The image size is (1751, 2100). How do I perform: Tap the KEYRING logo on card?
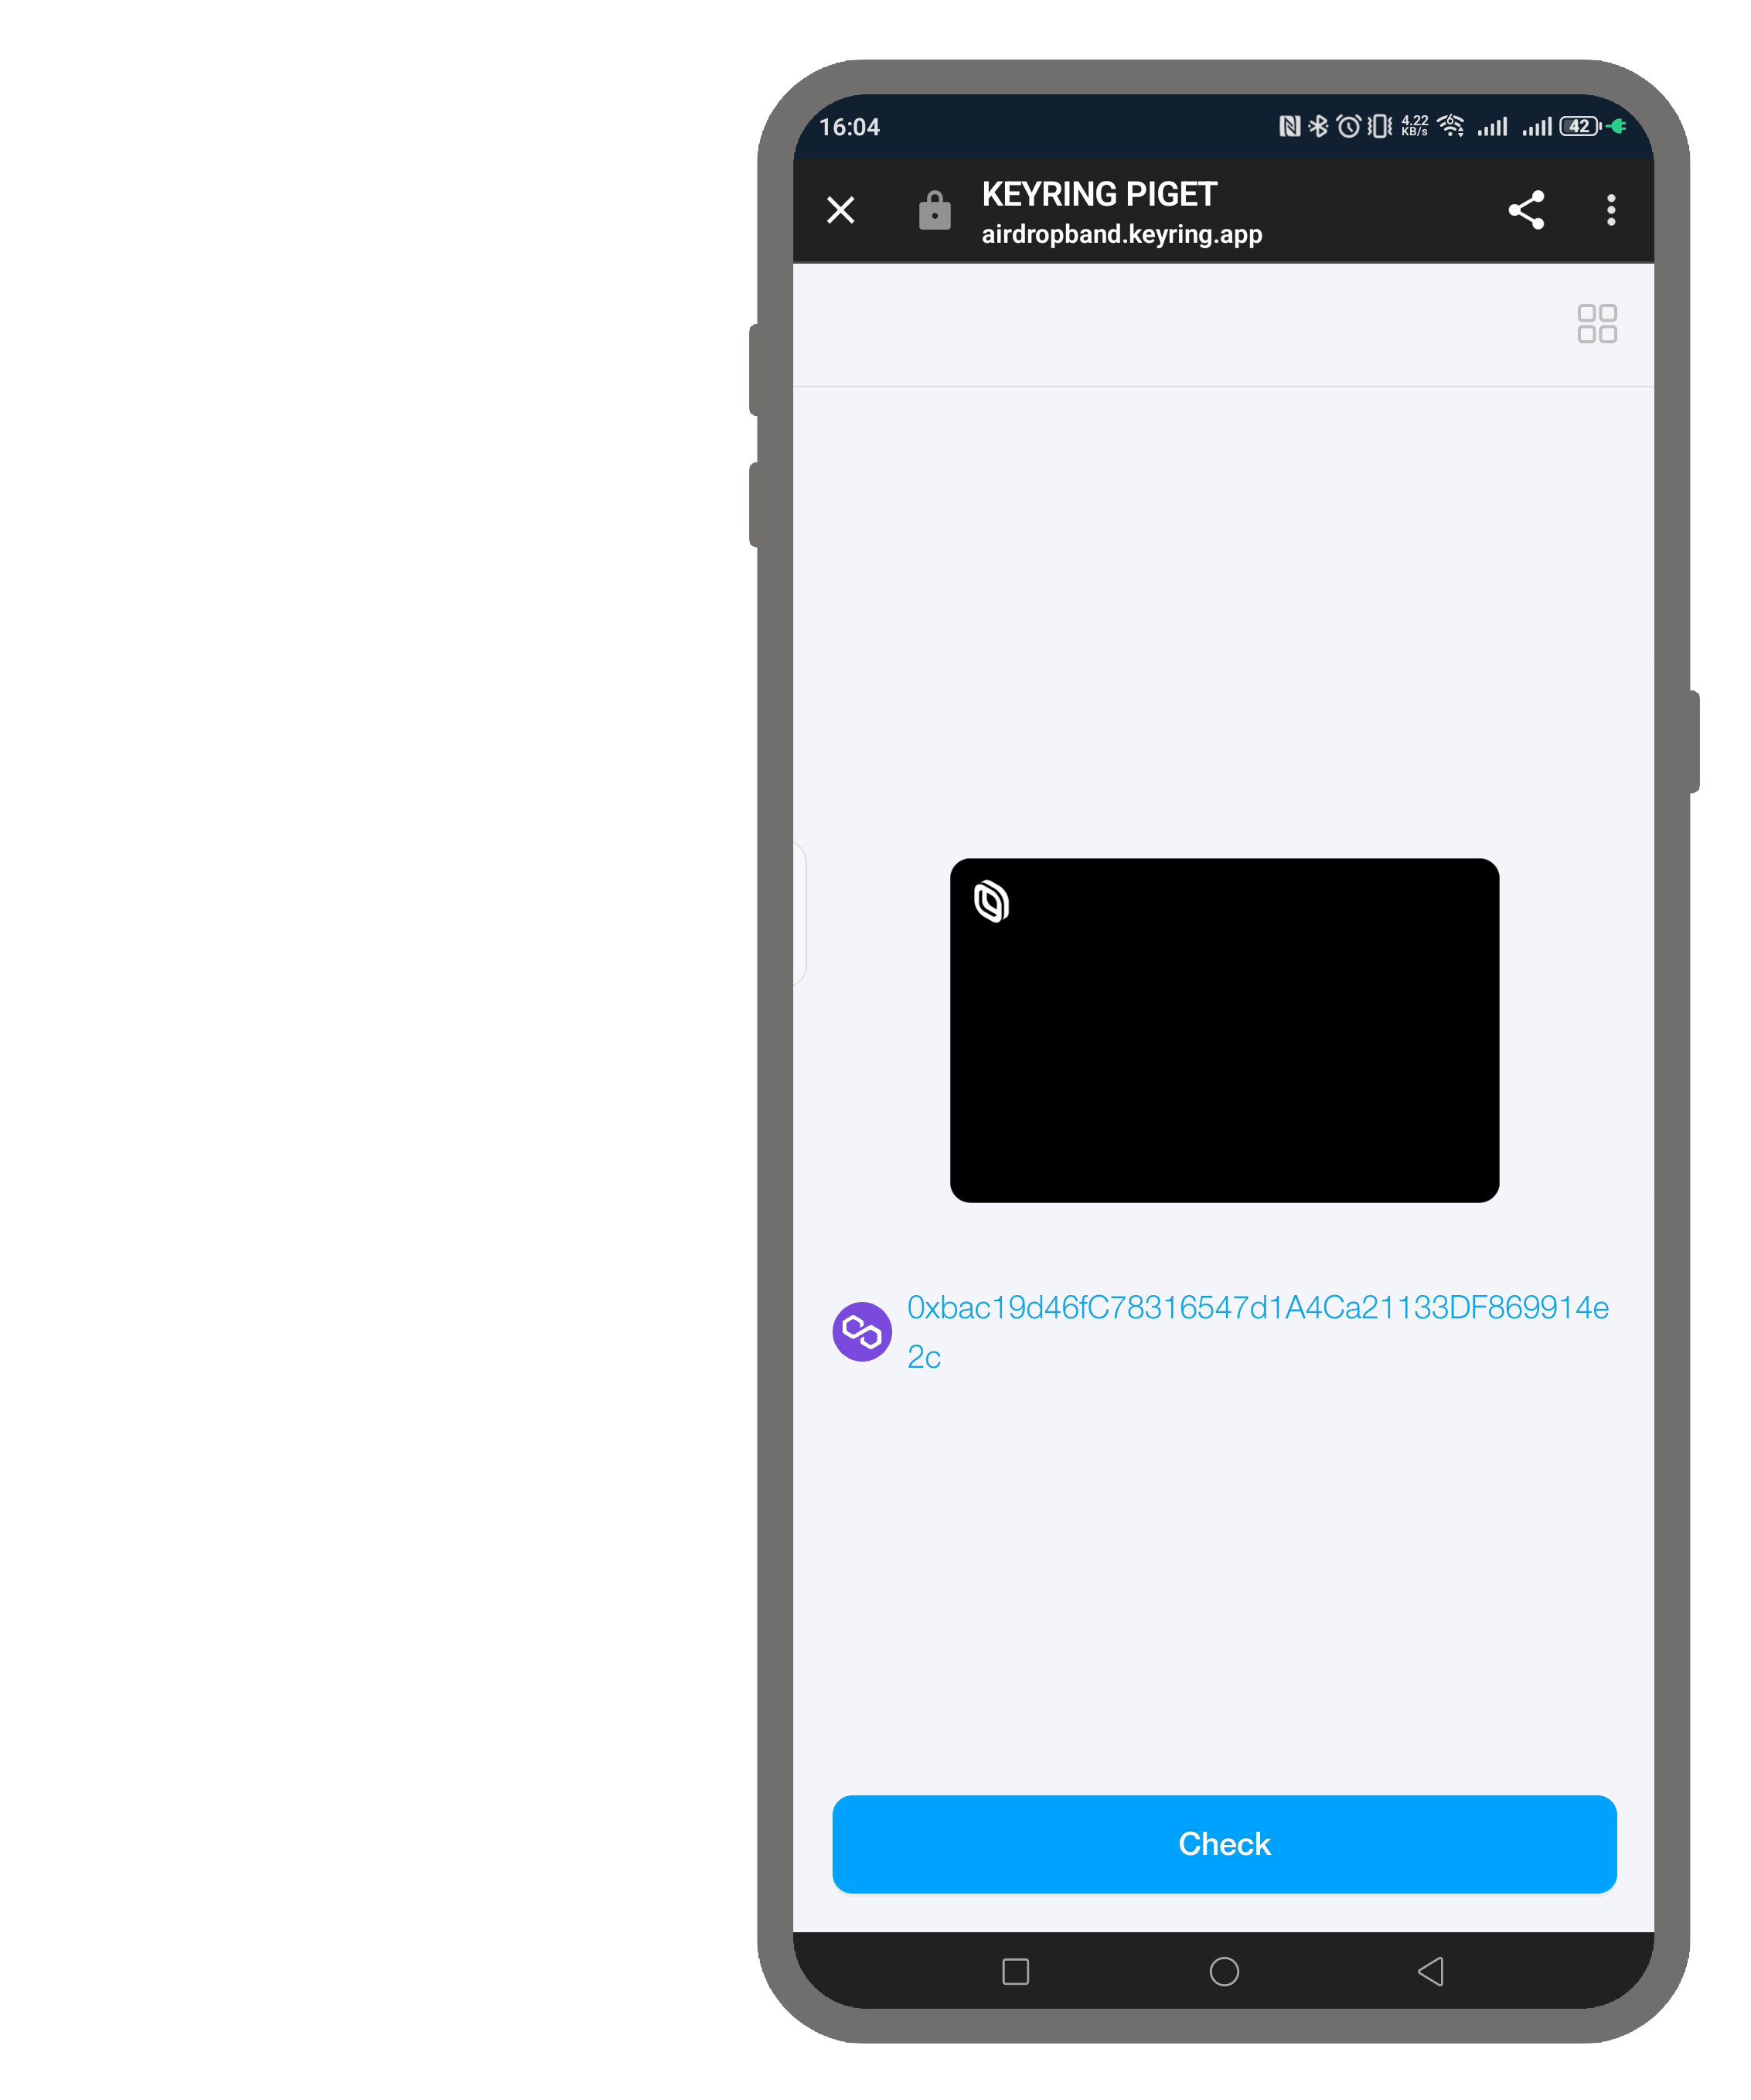[991, 901]
